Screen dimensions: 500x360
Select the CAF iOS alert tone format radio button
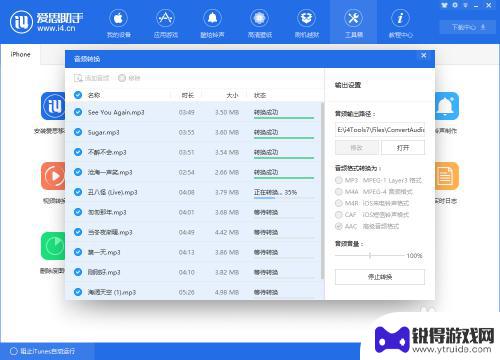pyautogui.click(x=339, y=215)
